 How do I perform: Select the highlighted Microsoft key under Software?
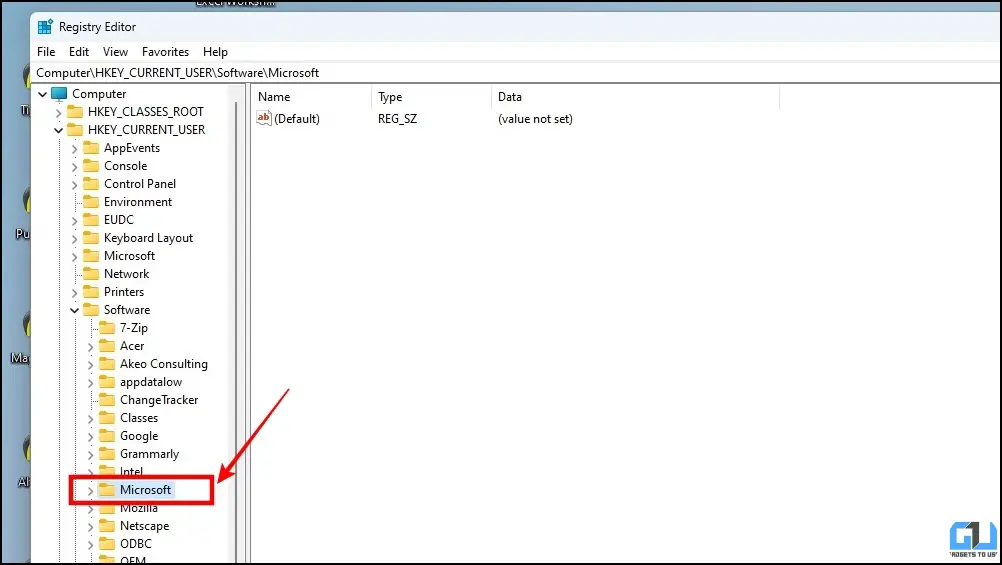click(x=145, y=490)
